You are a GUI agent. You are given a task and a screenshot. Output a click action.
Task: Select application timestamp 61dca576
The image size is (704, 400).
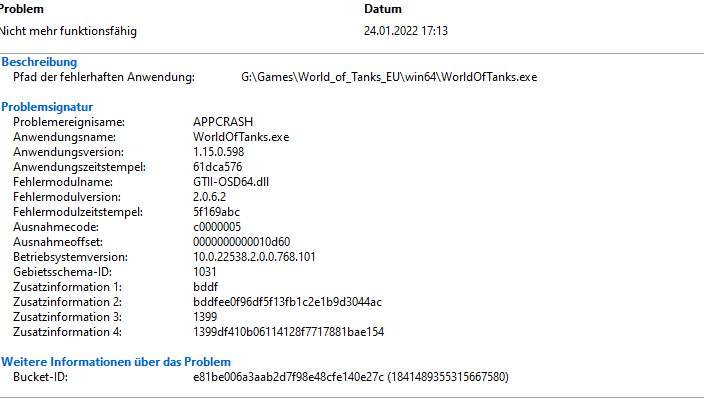pos(217,167)
